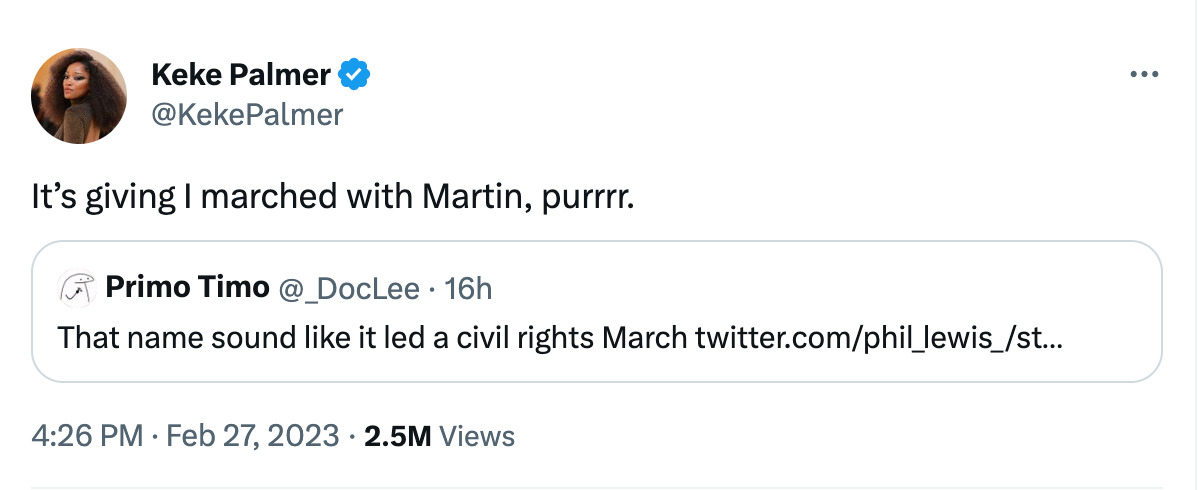Screen dimensions: 1198x490
Task: Open the Keke Palmer display name
Action: click(x=240, y=74)
